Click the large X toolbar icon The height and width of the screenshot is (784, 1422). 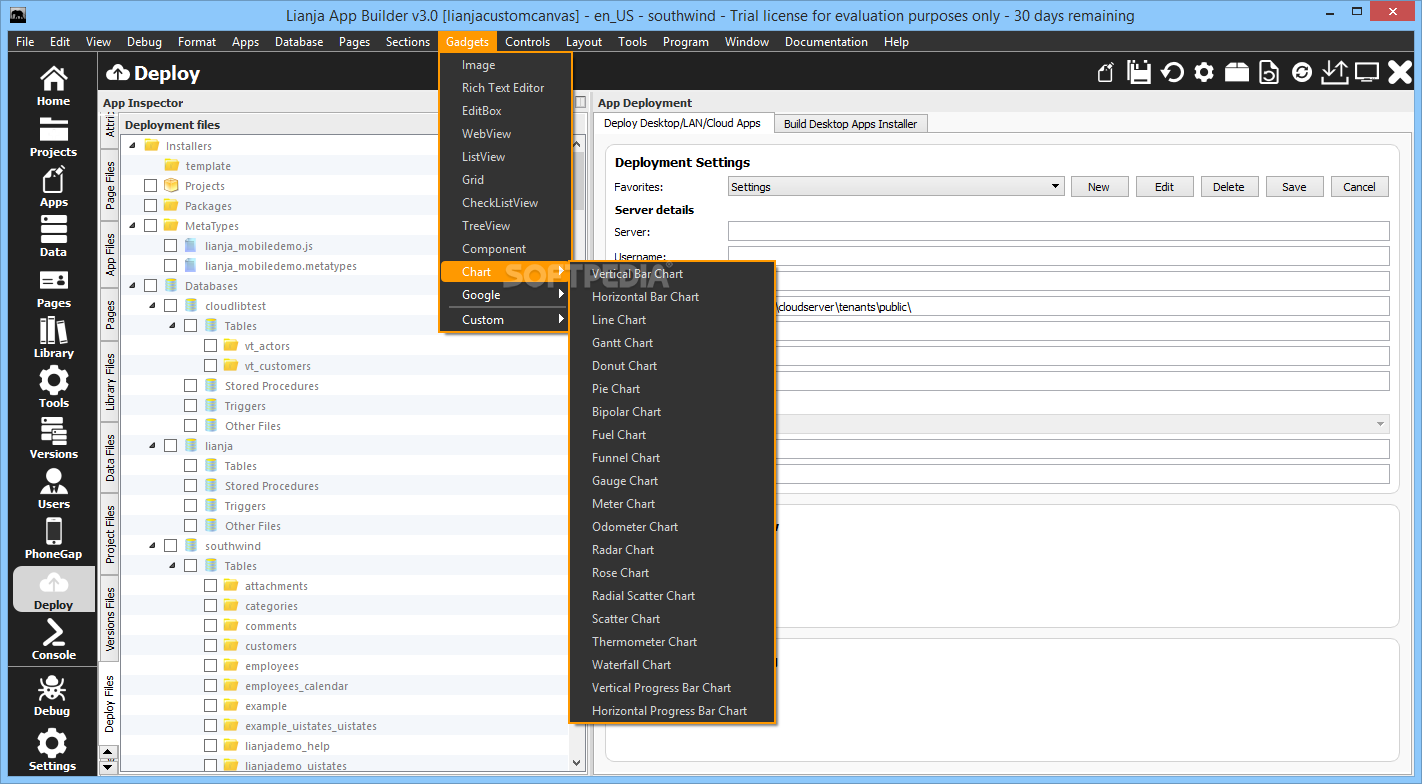(x=1399, y=72)
